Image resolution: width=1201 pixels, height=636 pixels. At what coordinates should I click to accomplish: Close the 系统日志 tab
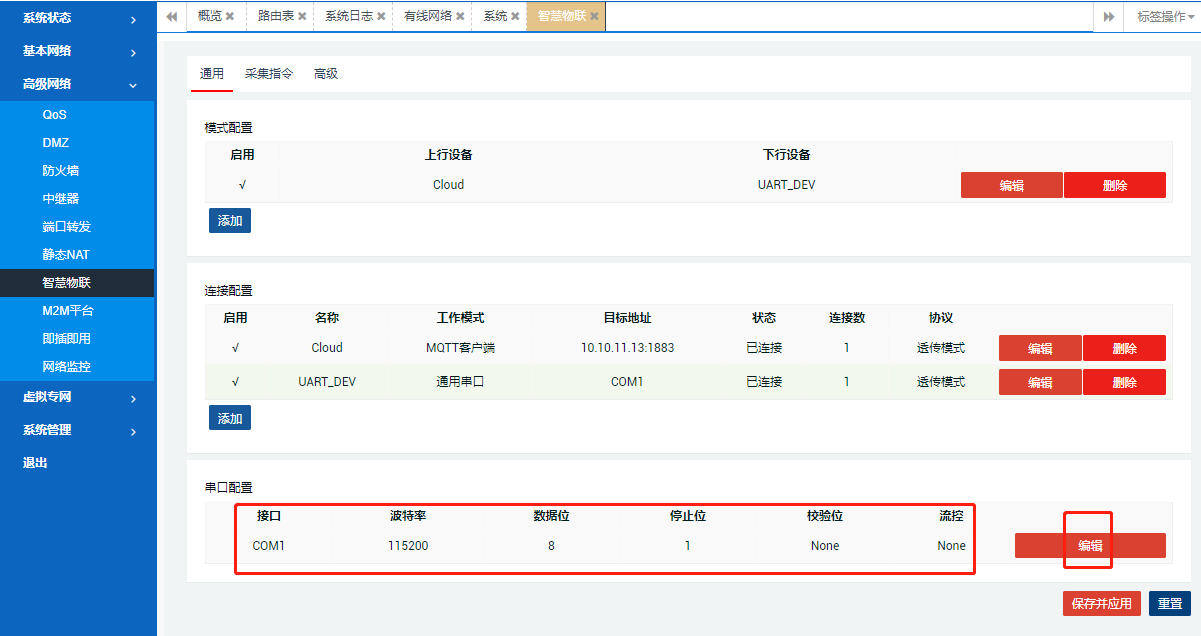pos(379,16)
